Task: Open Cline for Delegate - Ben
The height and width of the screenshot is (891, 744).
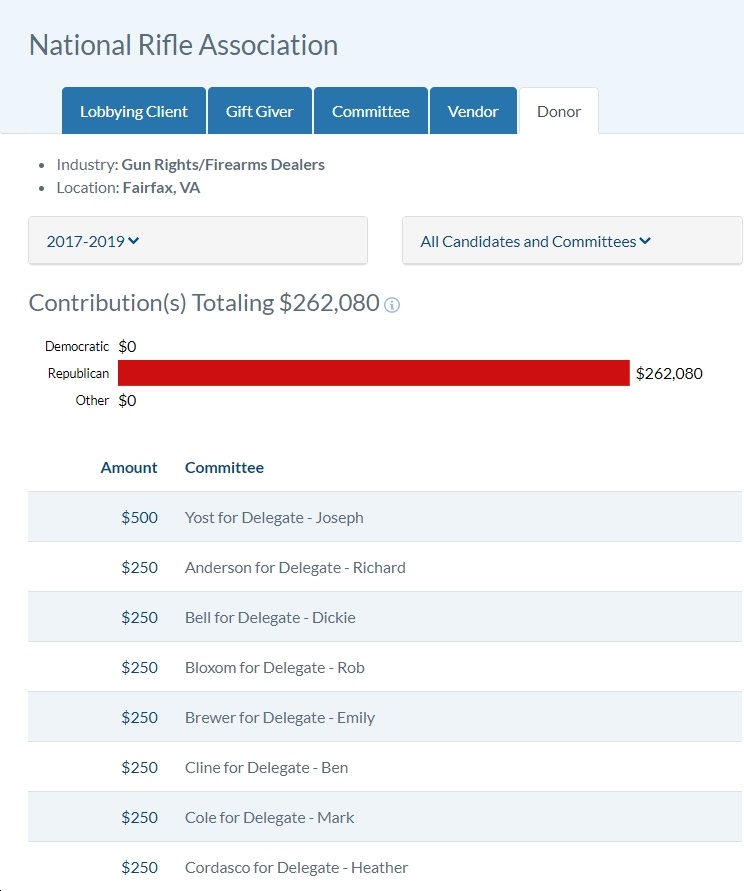Action: [x=266, y=767]
